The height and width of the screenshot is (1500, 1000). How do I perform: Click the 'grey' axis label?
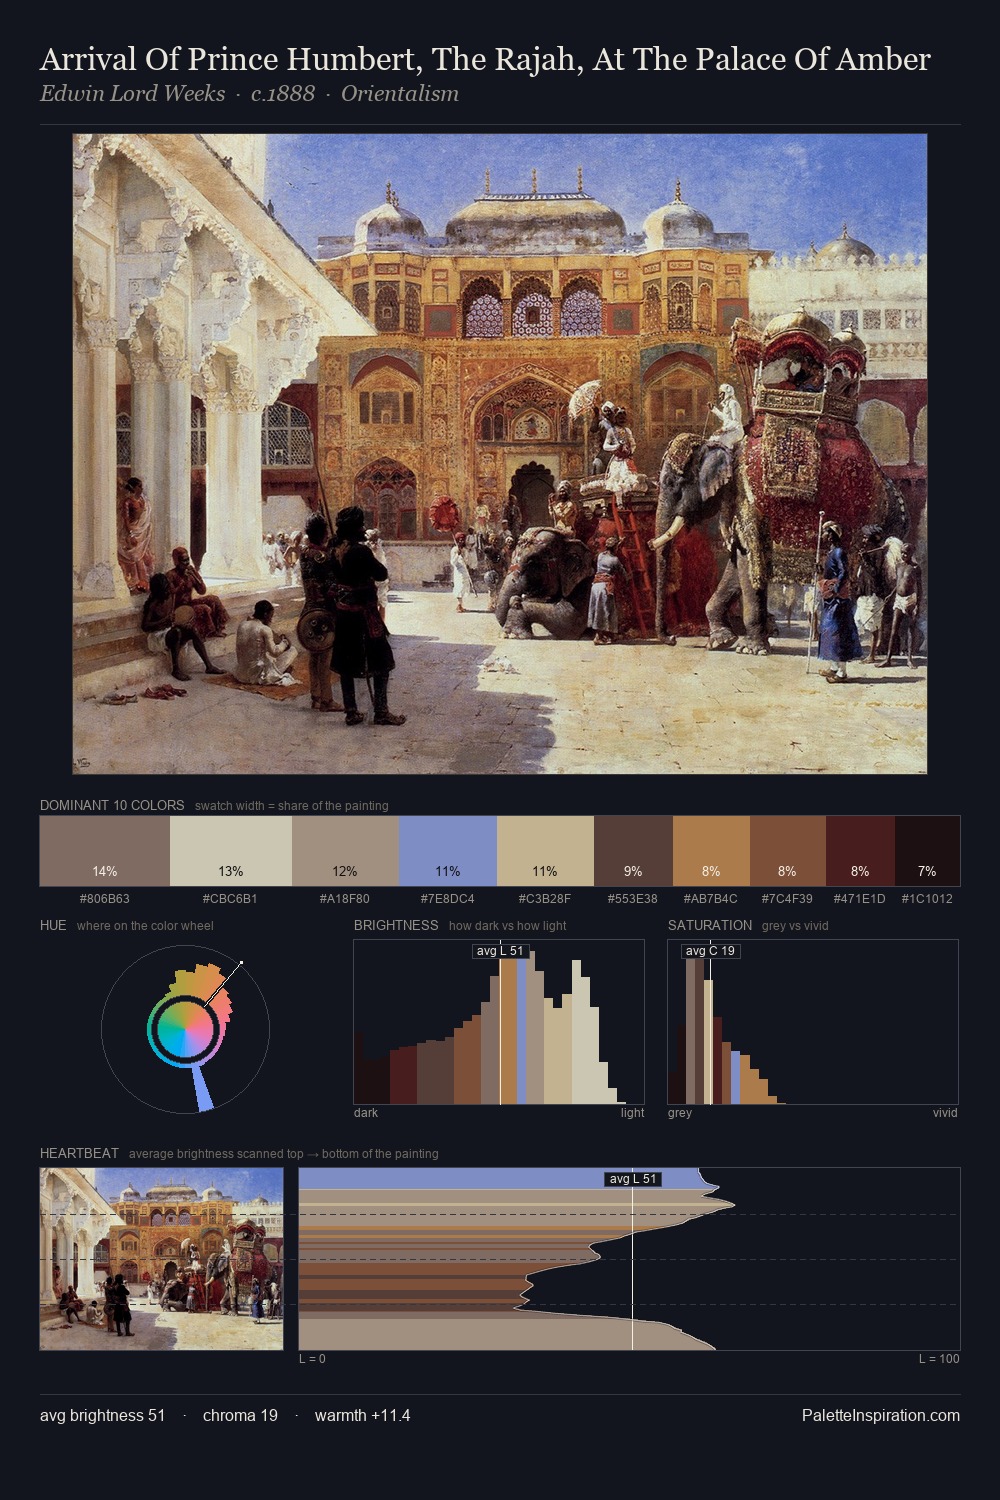(680, 1113)
